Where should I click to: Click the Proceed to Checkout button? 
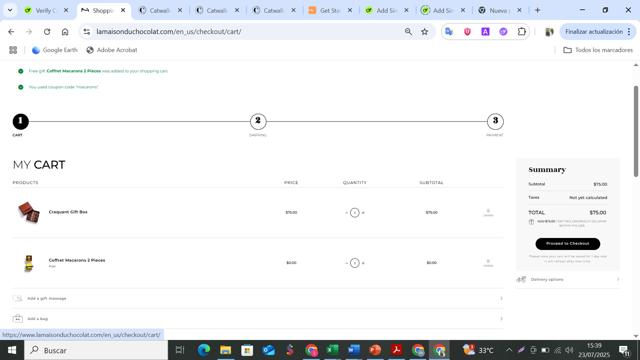(568, 244)
